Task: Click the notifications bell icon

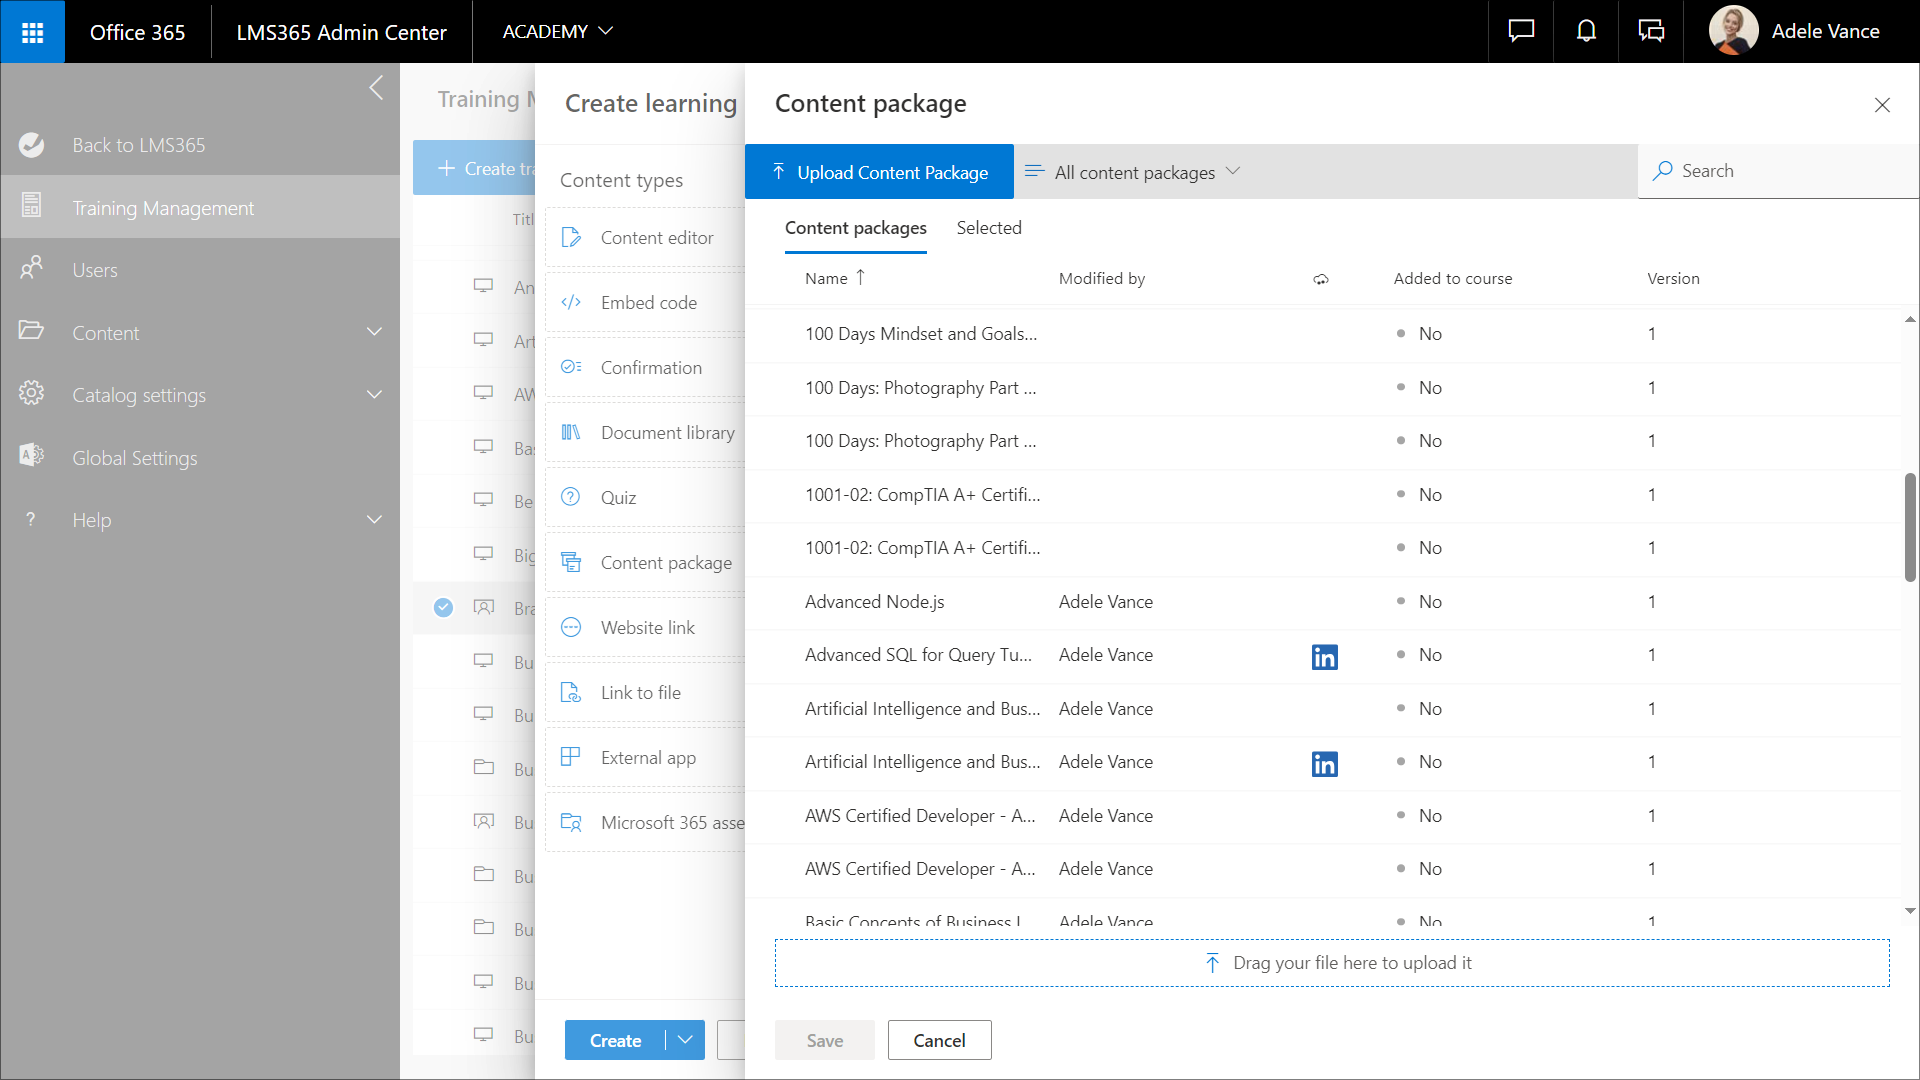Action: [x=1586, y=32]
